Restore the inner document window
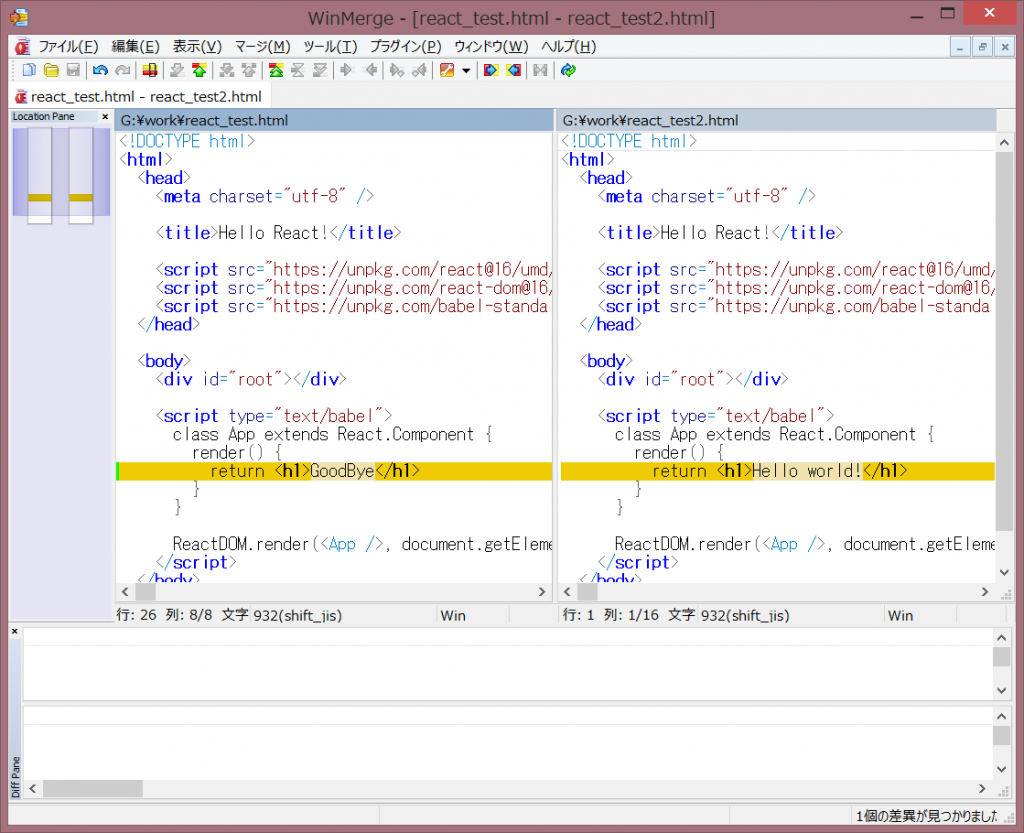This screenshot has width=1024, height=833. (x=982, y=47)
